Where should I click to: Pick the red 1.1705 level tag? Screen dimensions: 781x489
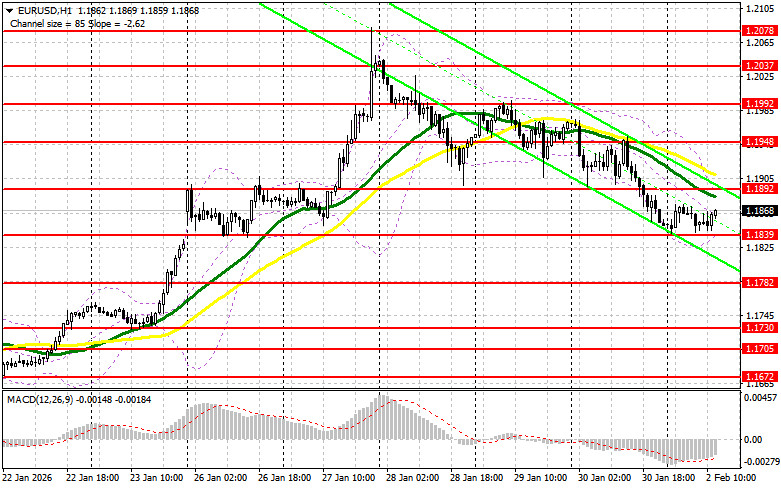[760, 349]
